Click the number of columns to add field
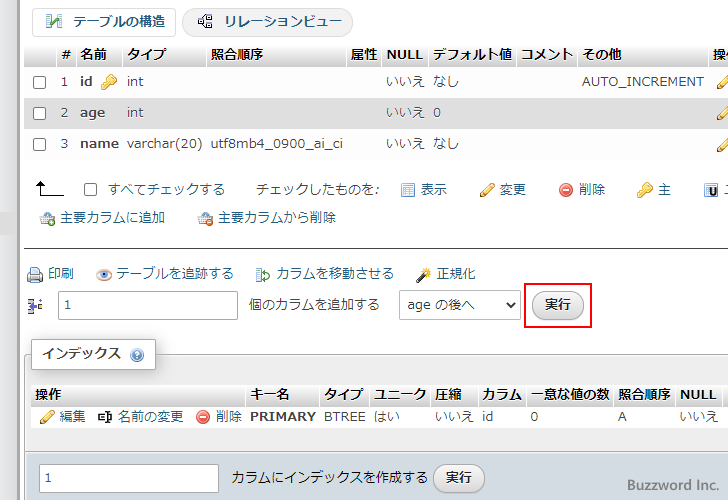 coord(148,305)
